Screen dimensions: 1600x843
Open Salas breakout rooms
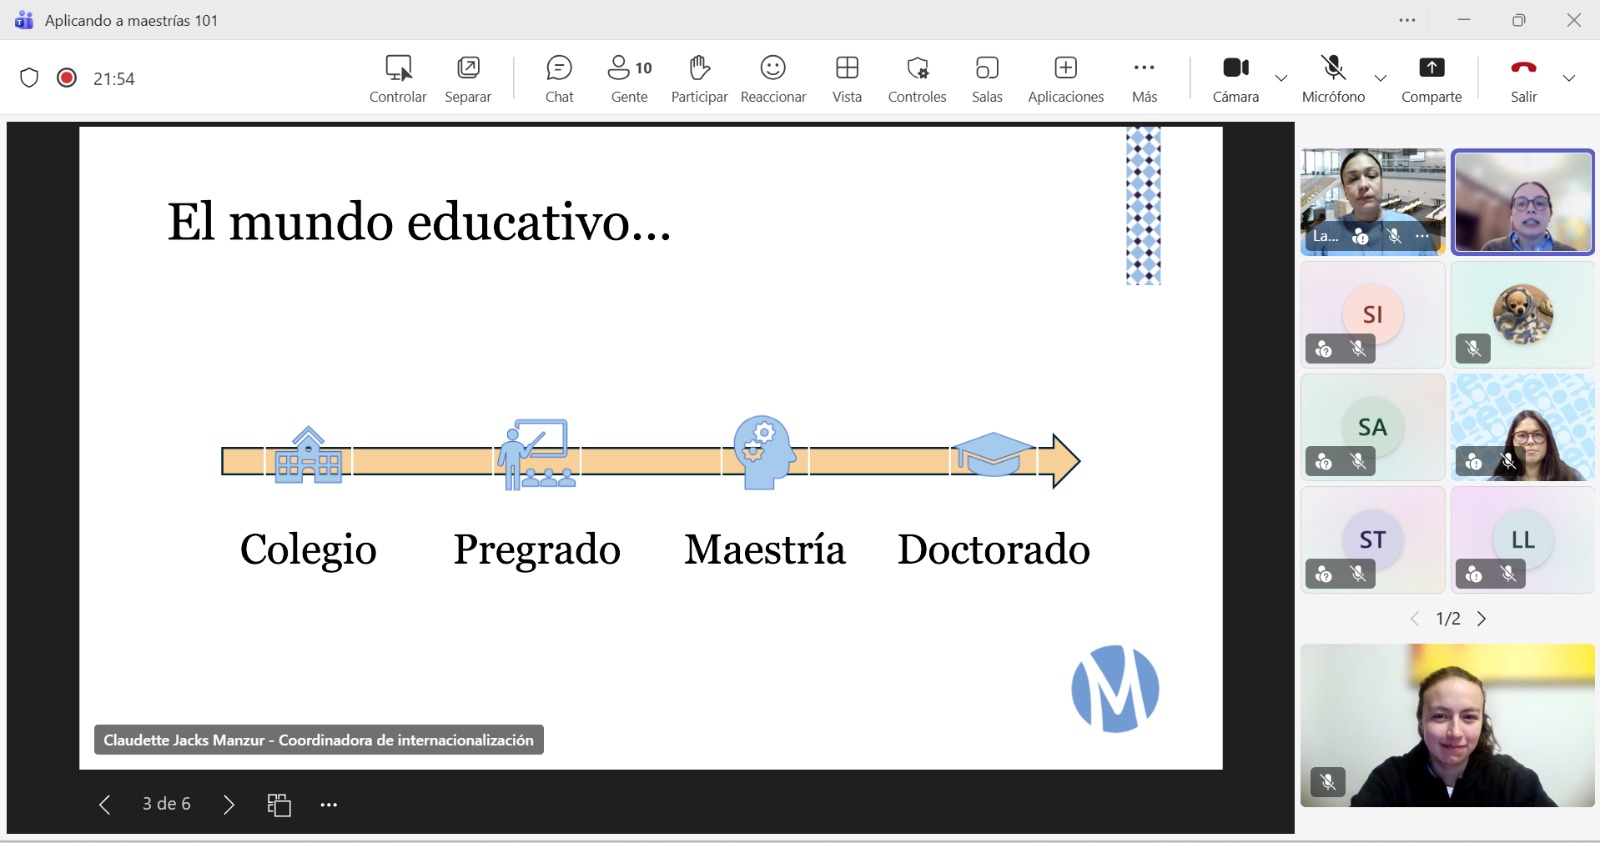click(987, 78)
